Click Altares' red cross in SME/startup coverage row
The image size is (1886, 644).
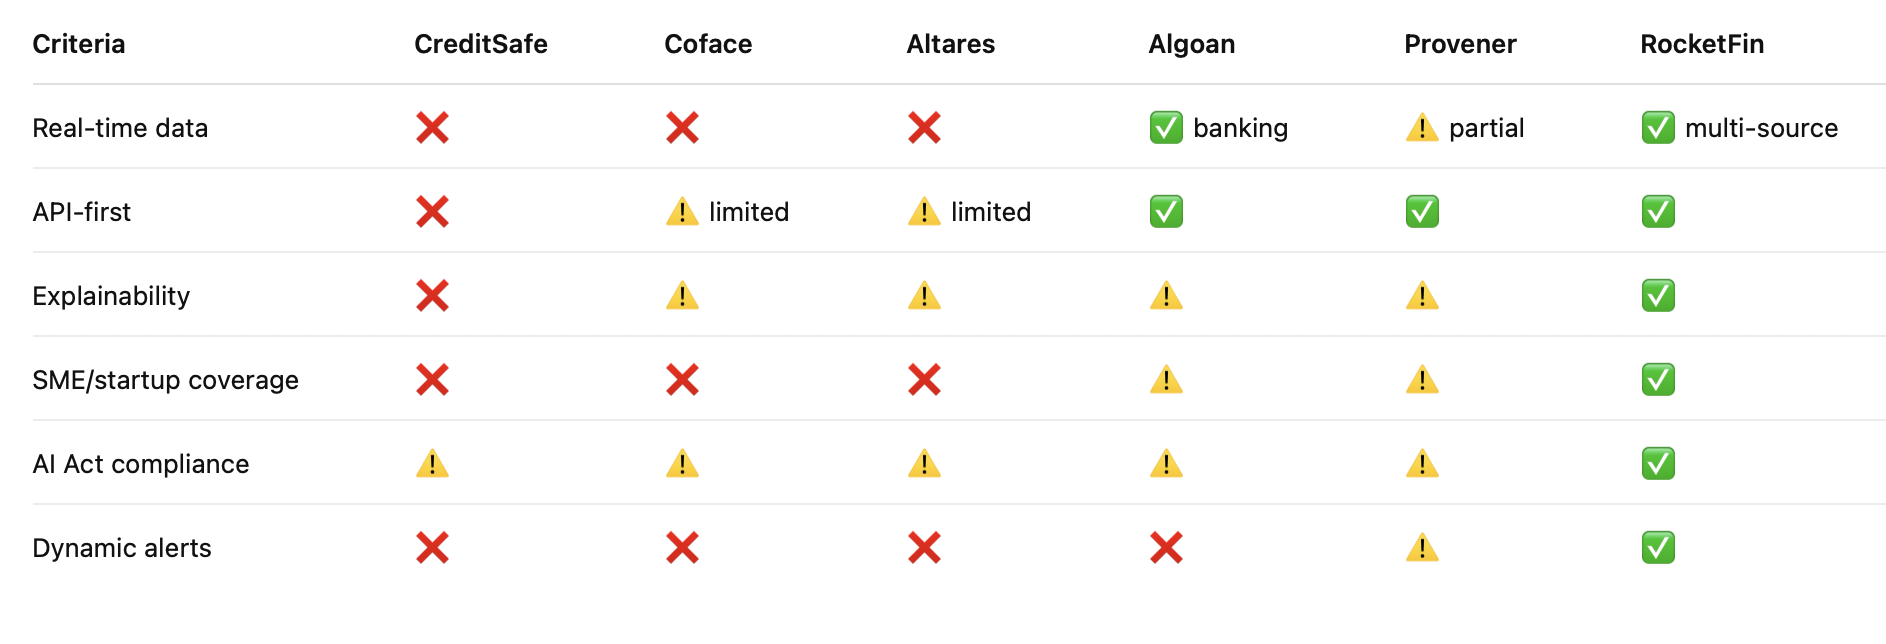[924, 380]
